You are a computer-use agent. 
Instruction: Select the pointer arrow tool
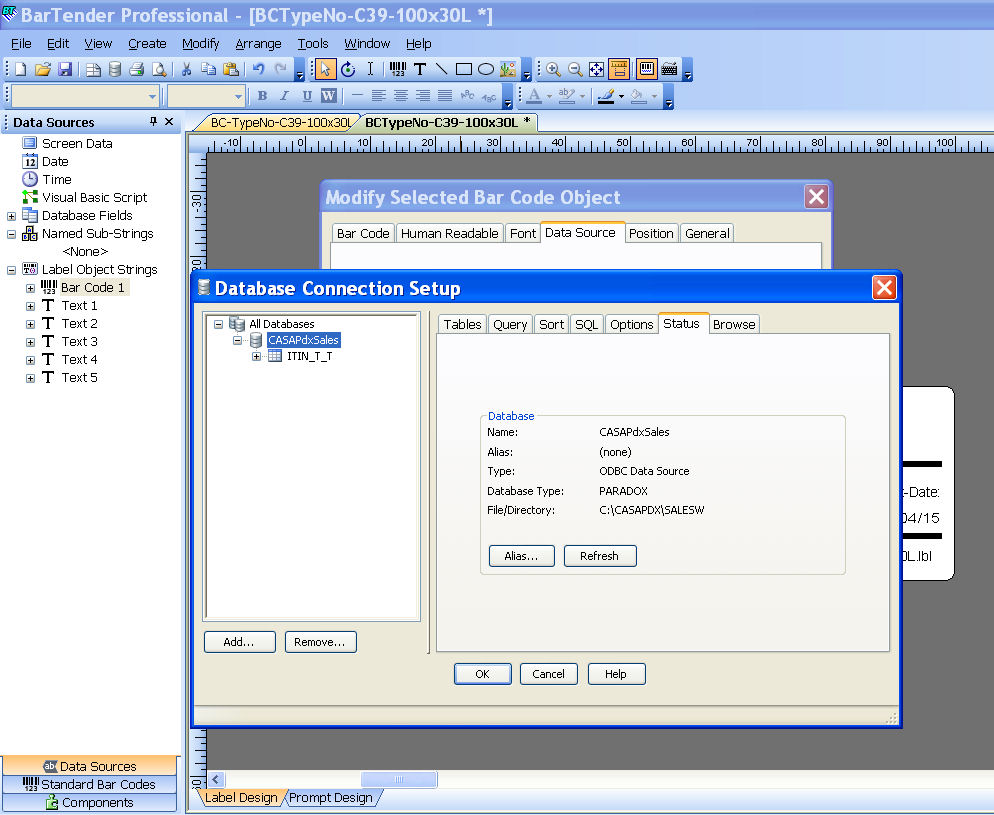tap(325, 69)
